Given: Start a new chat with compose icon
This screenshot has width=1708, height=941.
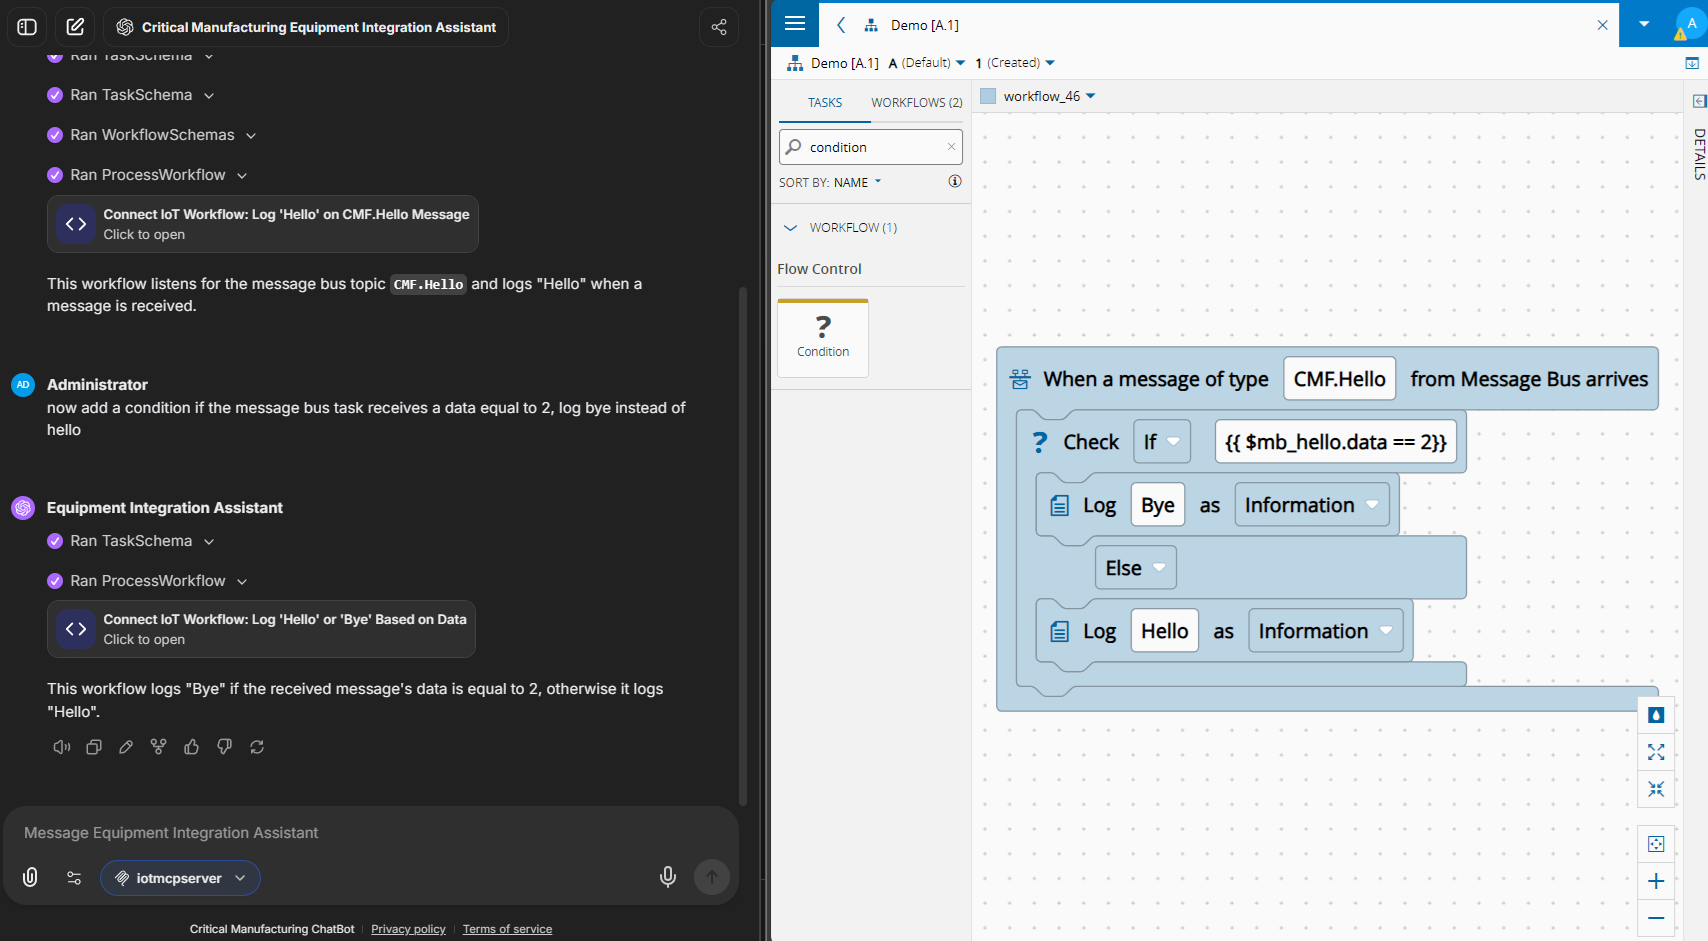Looking at the screenshot, I should click(75, 27).
